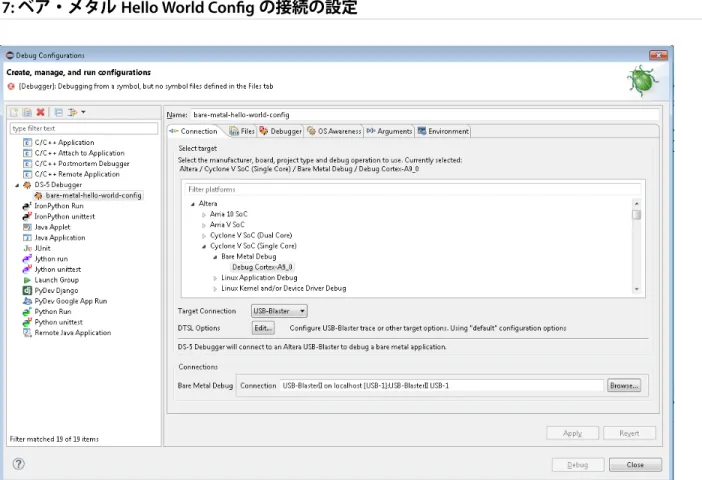Click the Apply button
702x480 pixels.
(572, 433)
